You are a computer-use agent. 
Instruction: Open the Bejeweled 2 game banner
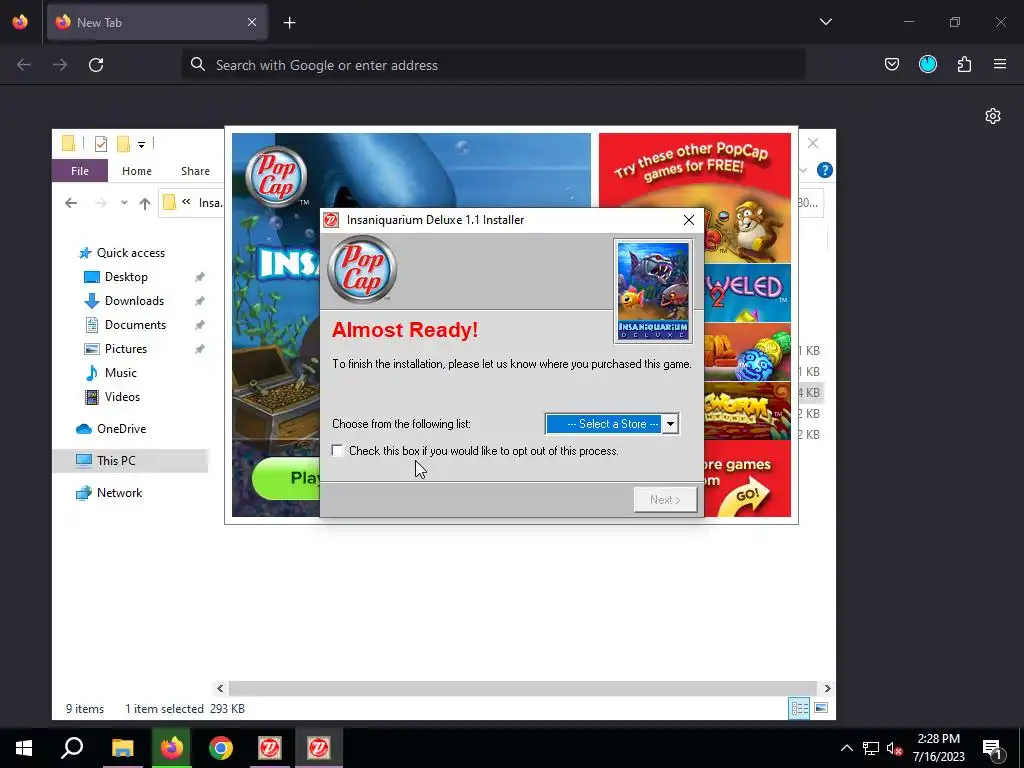click(748, 292)
